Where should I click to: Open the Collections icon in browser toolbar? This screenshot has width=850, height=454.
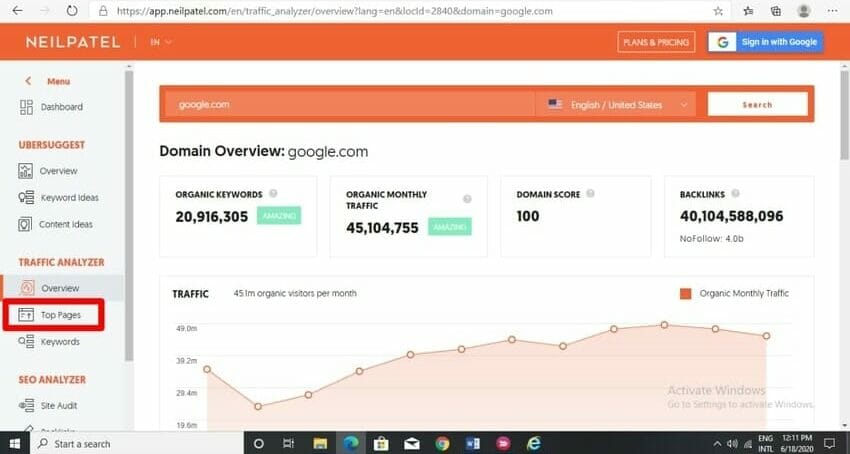click(776, 11)
